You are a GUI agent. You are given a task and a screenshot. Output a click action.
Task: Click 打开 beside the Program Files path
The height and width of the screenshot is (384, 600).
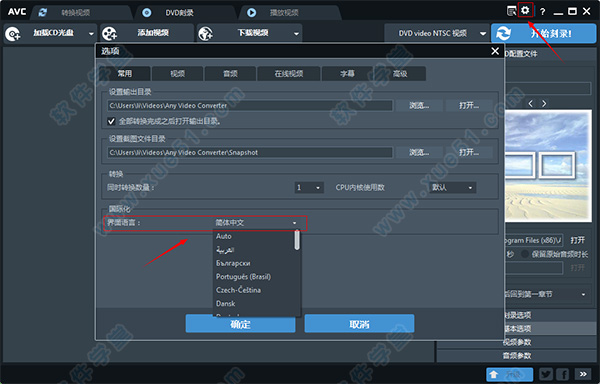[577, 240]
